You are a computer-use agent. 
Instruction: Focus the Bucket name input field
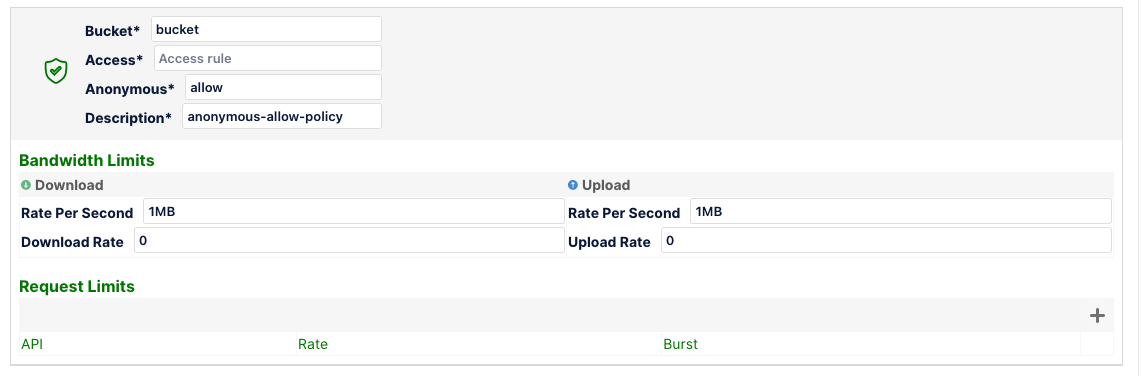coord(267,29)
